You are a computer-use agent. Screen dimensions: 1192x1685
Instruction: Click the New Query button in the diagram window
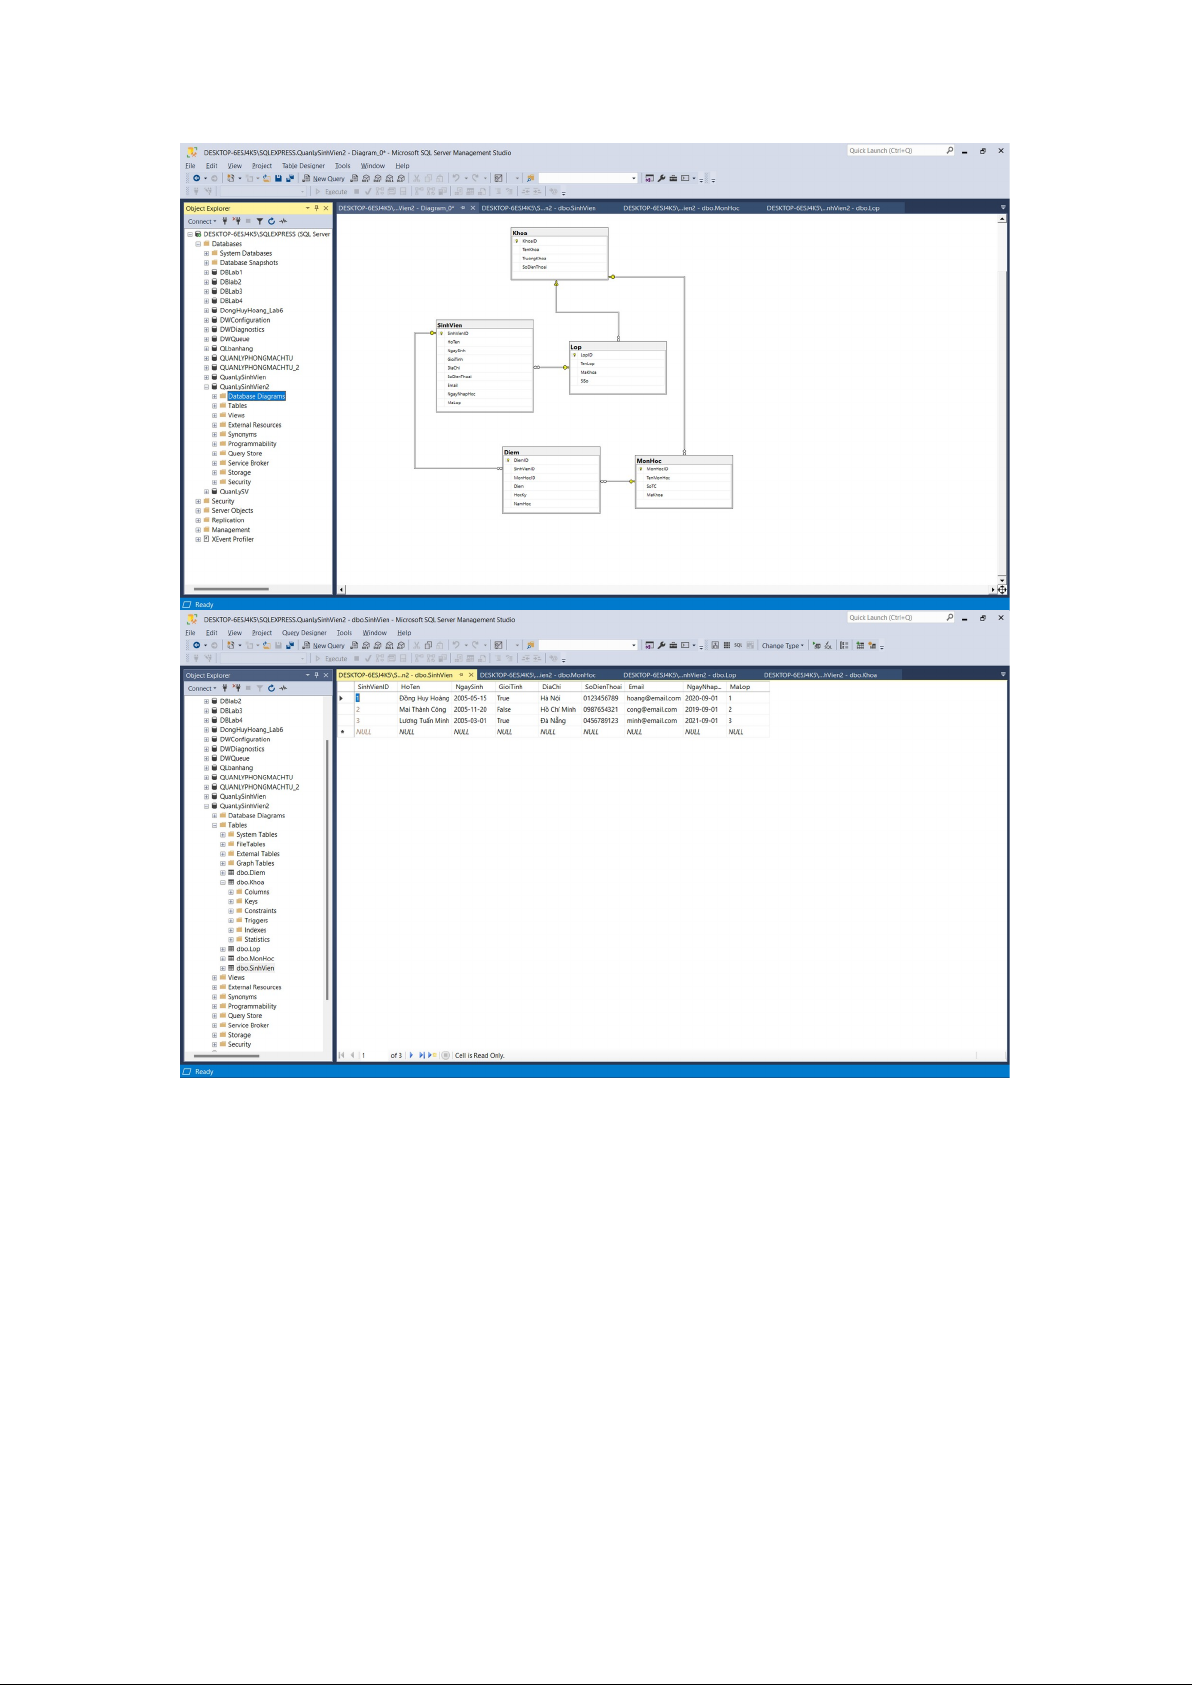pyautogui.click(x=323, y=179)
